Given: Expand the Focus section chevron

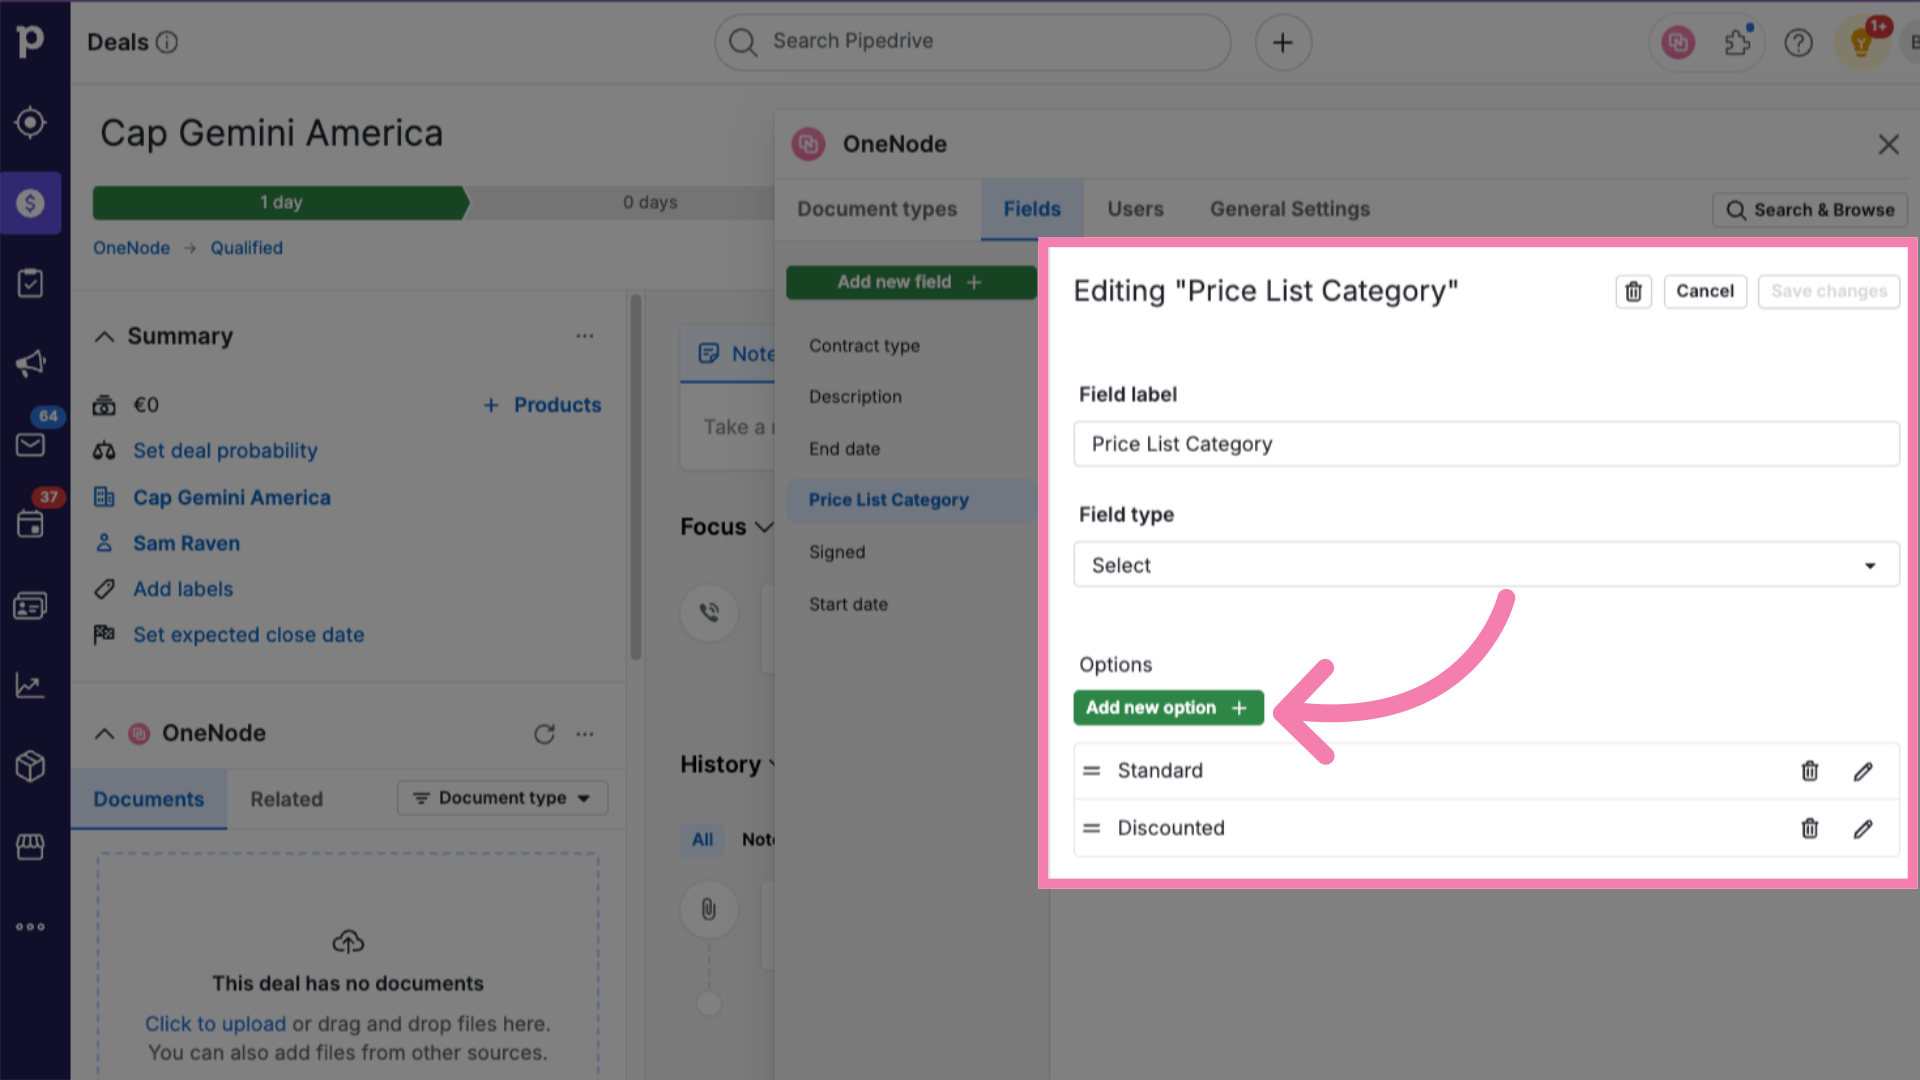Looking at the screenshot, I should click(x=766, y=526).
